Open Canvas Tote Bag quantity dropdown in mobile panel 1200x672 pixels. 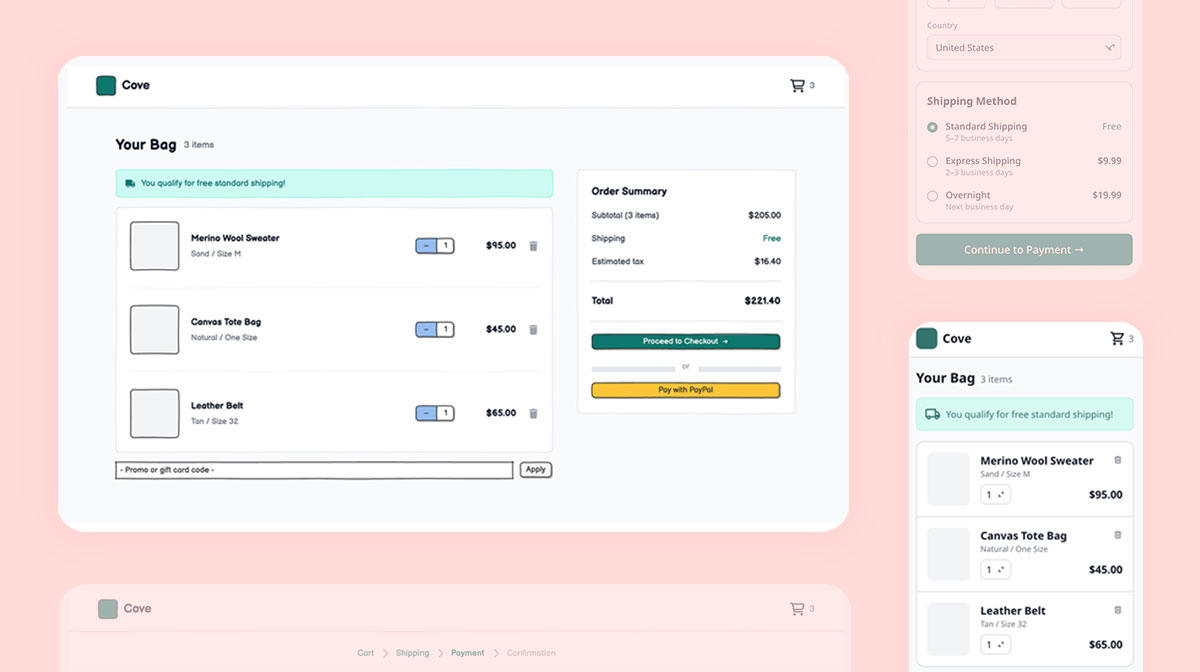click(996, 570)
